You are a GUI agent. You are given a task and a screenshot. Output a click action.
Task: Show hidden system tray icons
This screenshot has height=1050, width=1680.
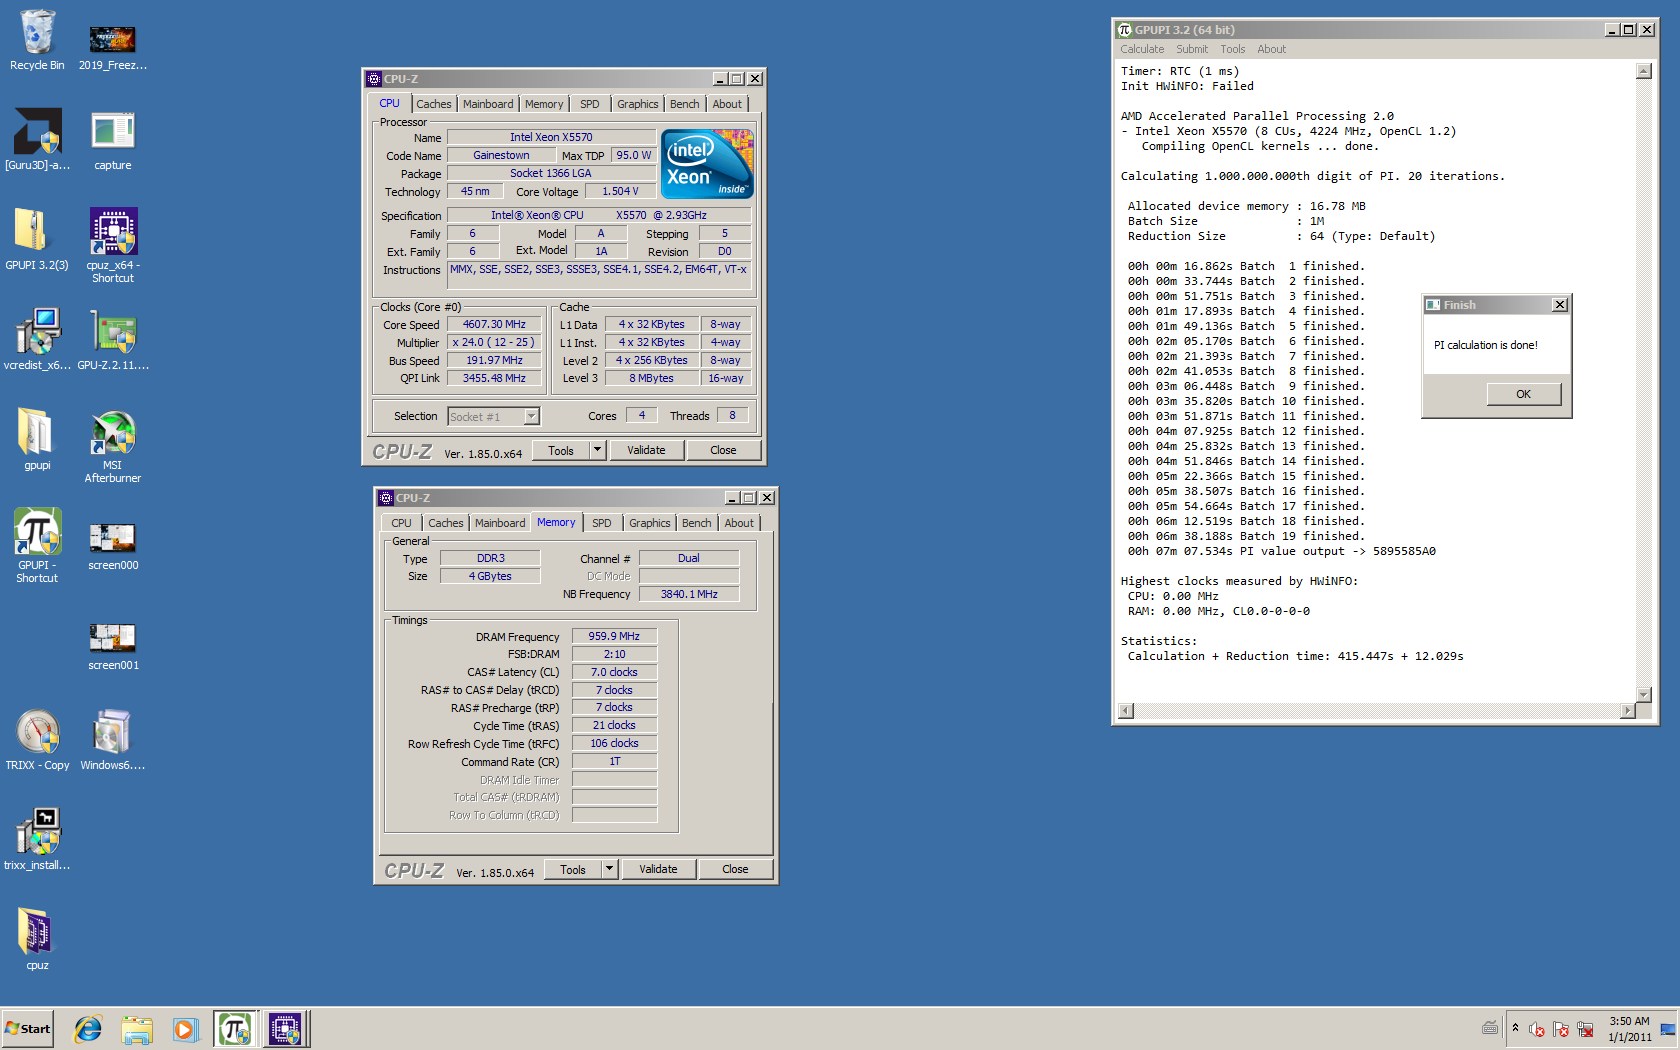click(x=1515, y=1028)
